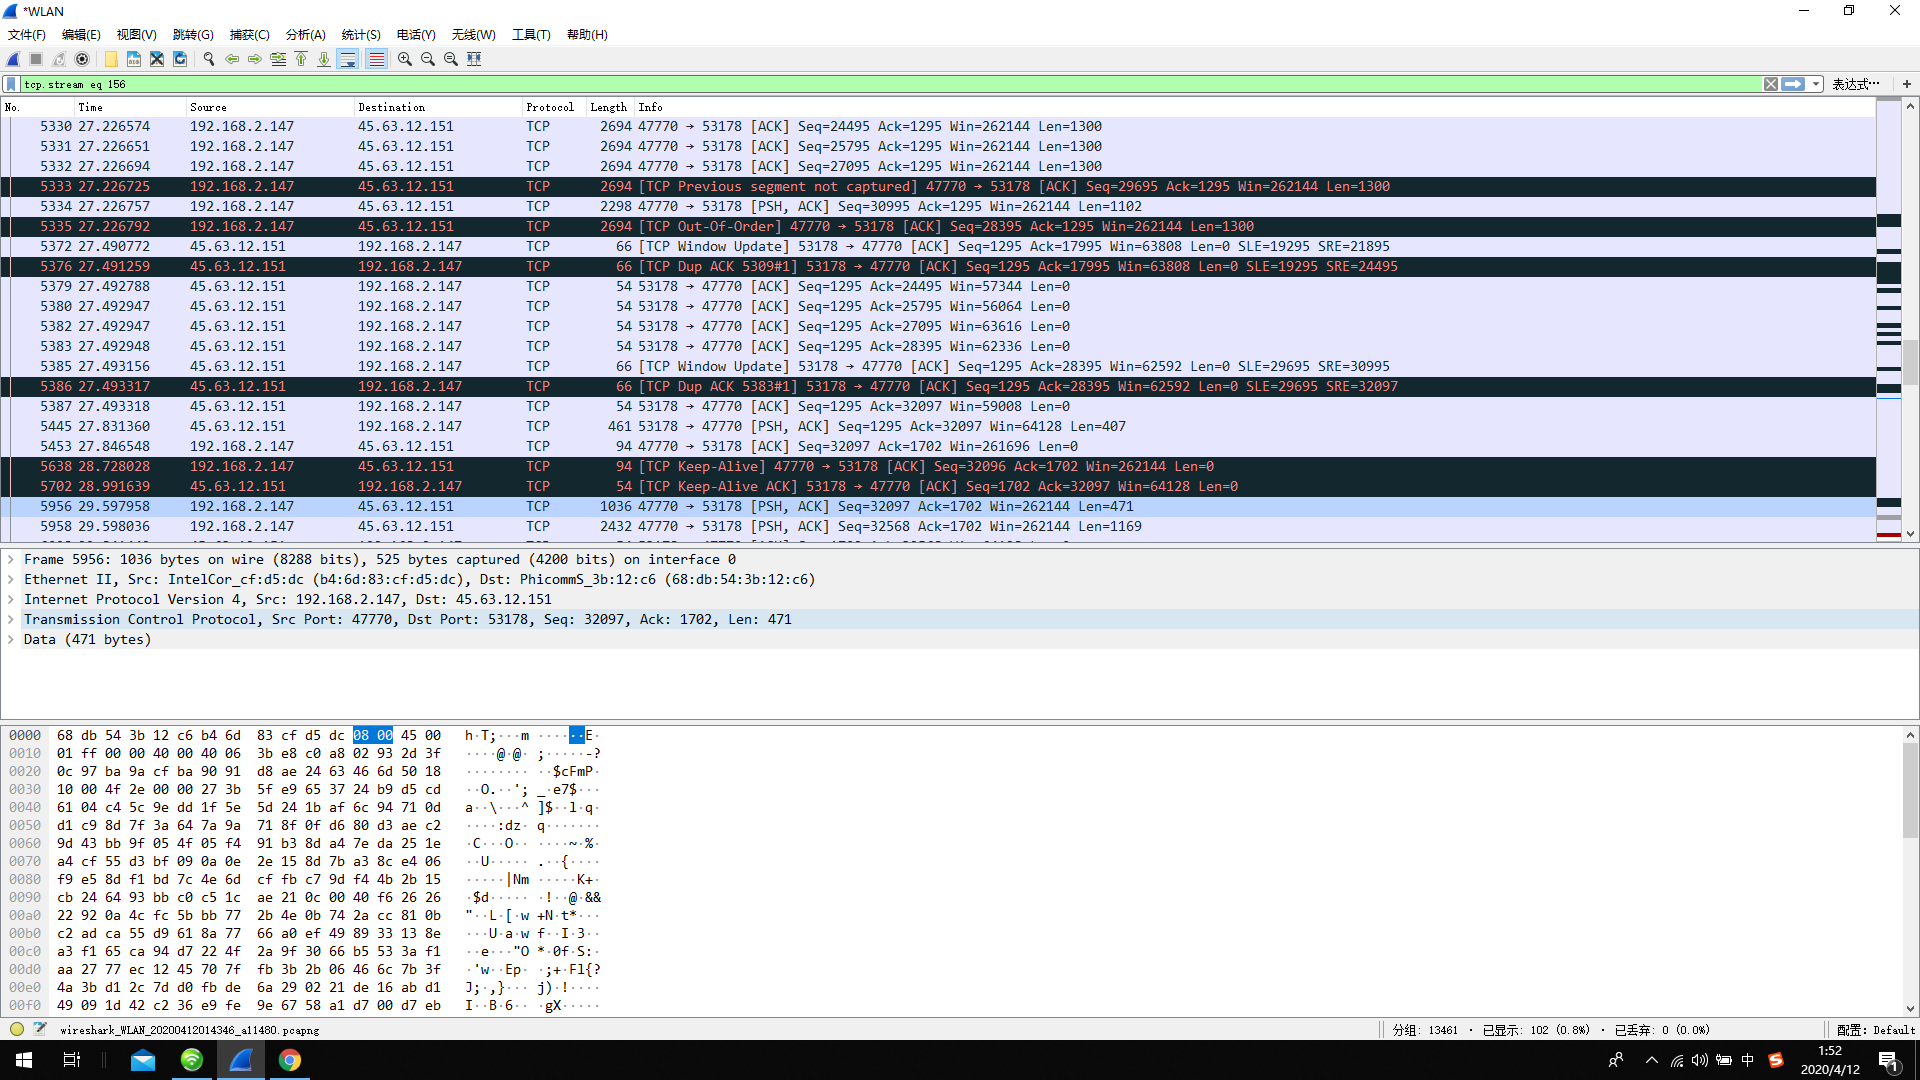This screenshot has width=1920, height=1080.
Task: Click the 表达式 expression button
Action: pos(1855,84)
